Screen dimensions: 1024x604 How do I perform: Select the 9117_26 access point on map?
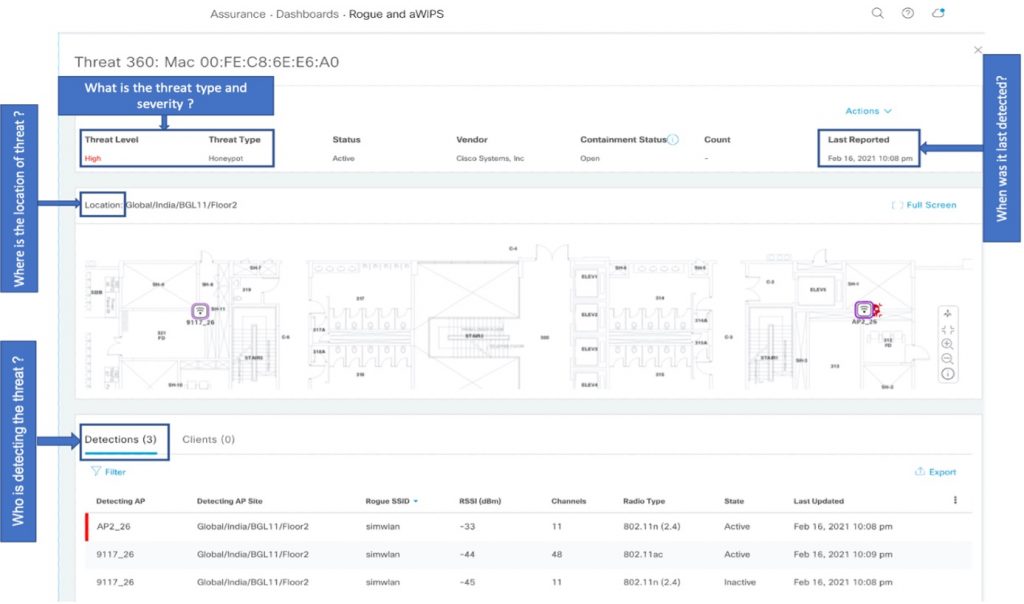point(200,311)
